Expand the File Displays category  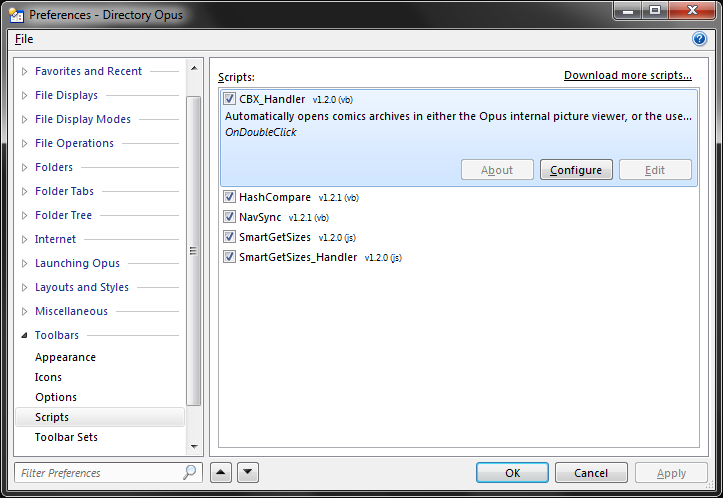pyautogui.click(x=24, y=95)
